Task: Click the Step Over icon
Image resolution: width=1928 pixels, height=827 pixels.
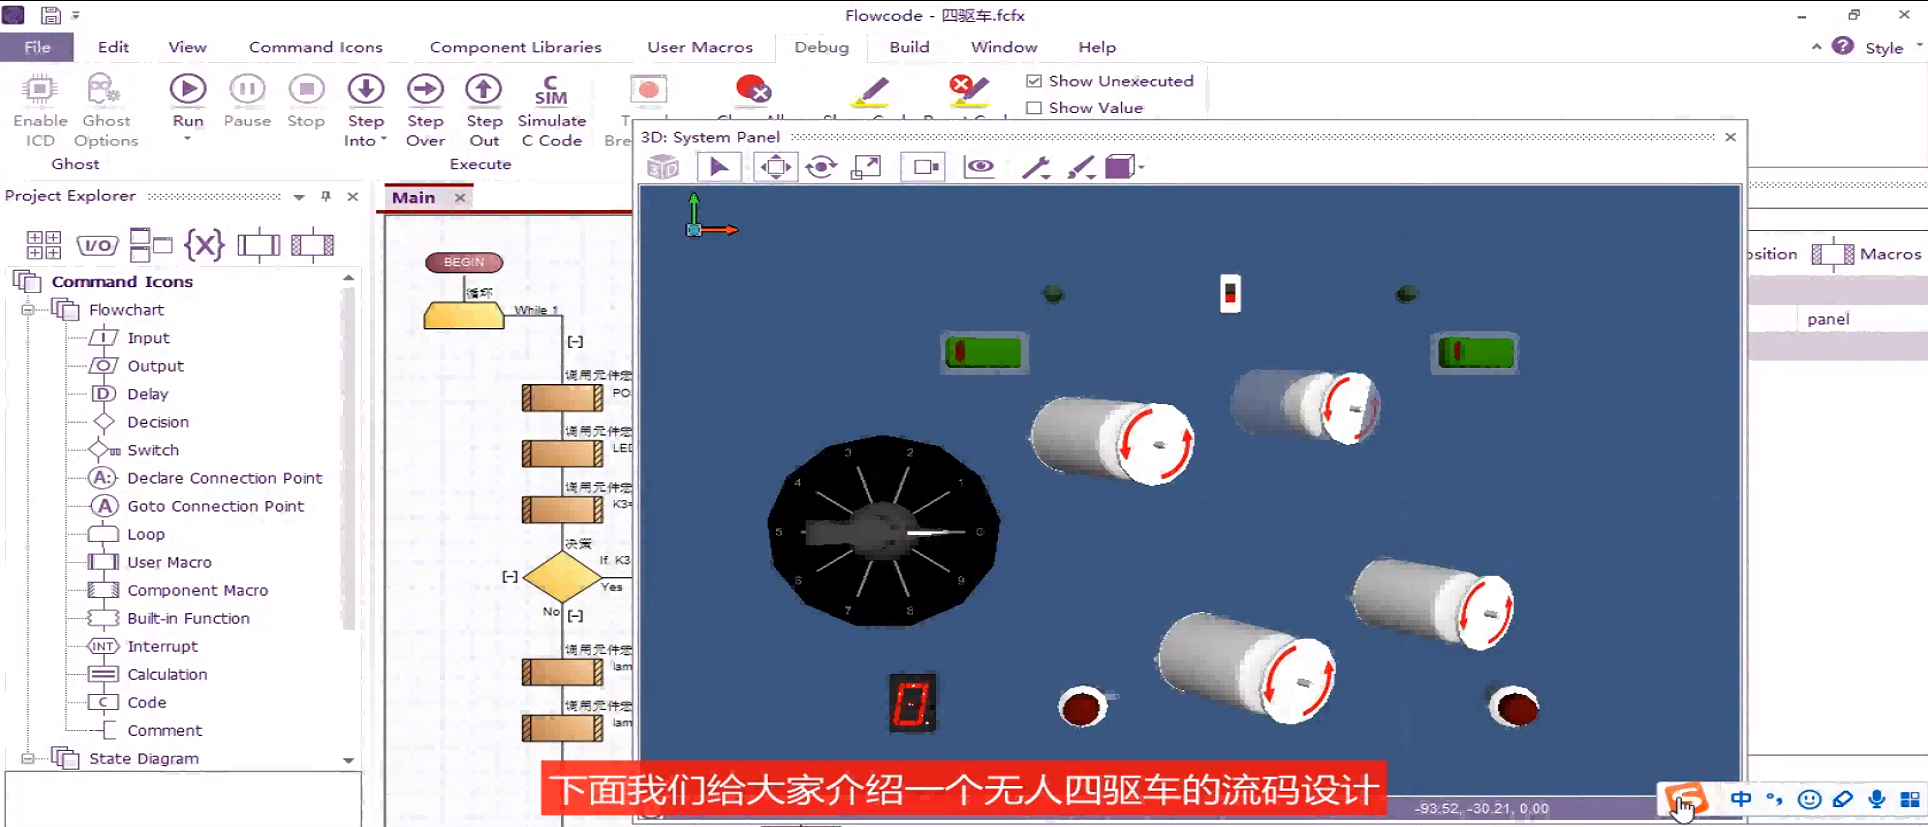Action: coord(425,90)
